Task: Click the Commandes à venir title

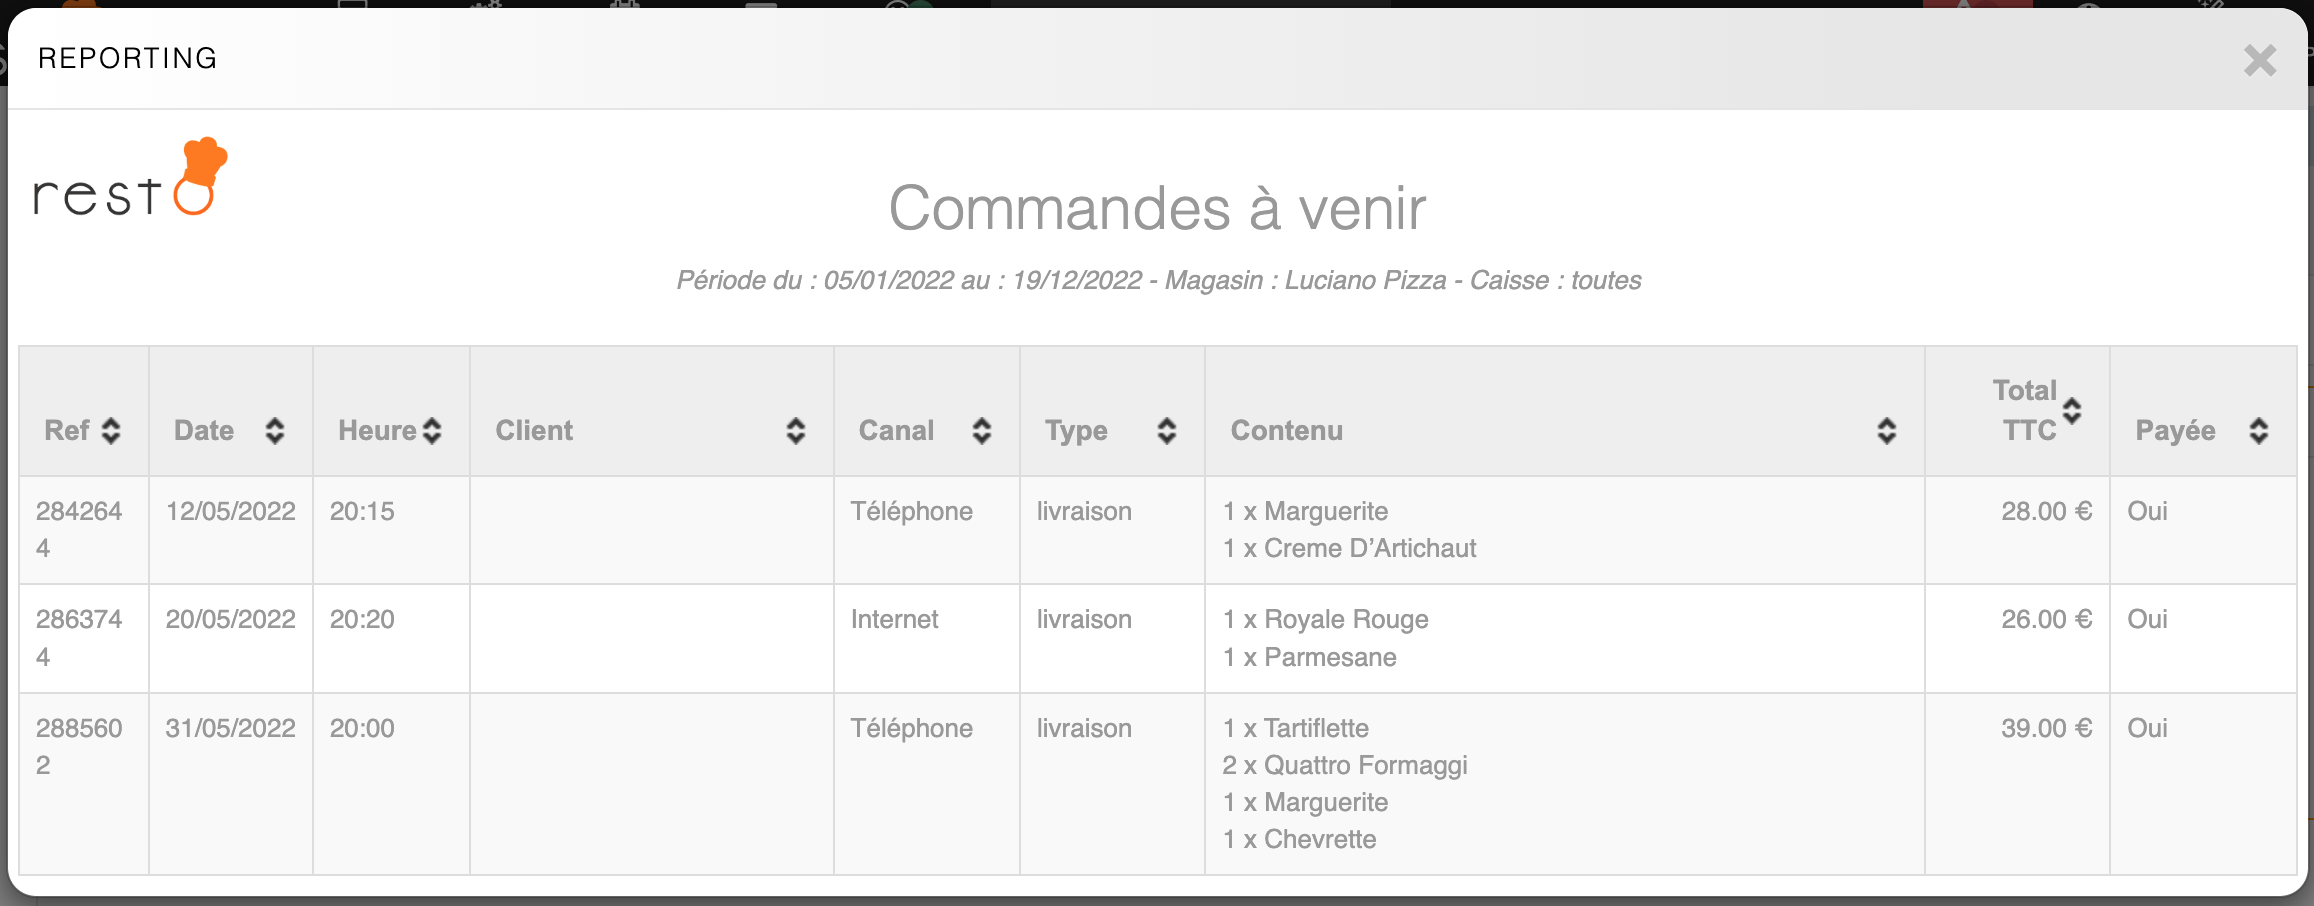Action: [1157, 209]
